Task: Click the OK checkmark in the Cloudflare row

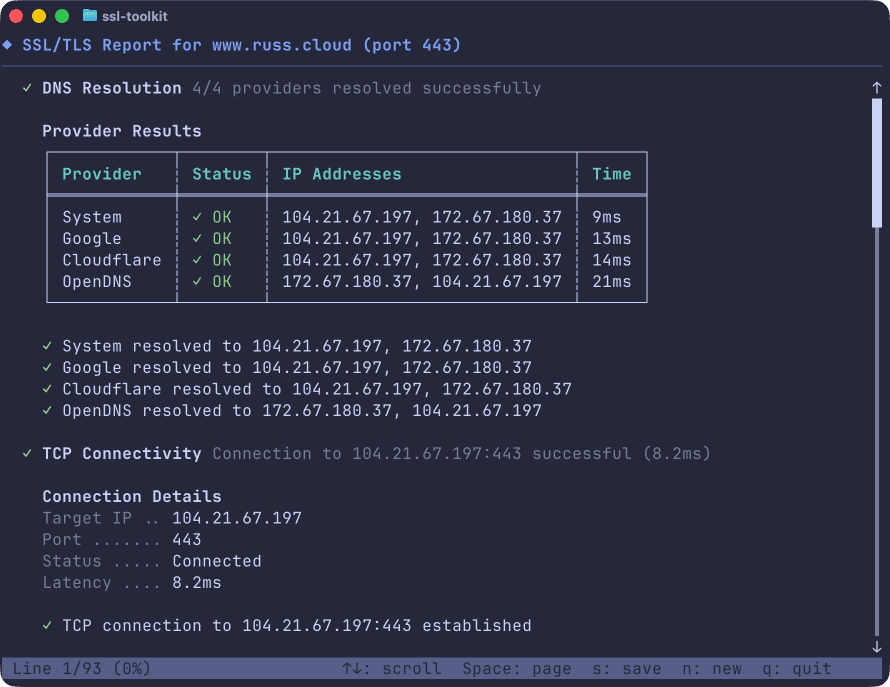Action: tap(197, 260)
